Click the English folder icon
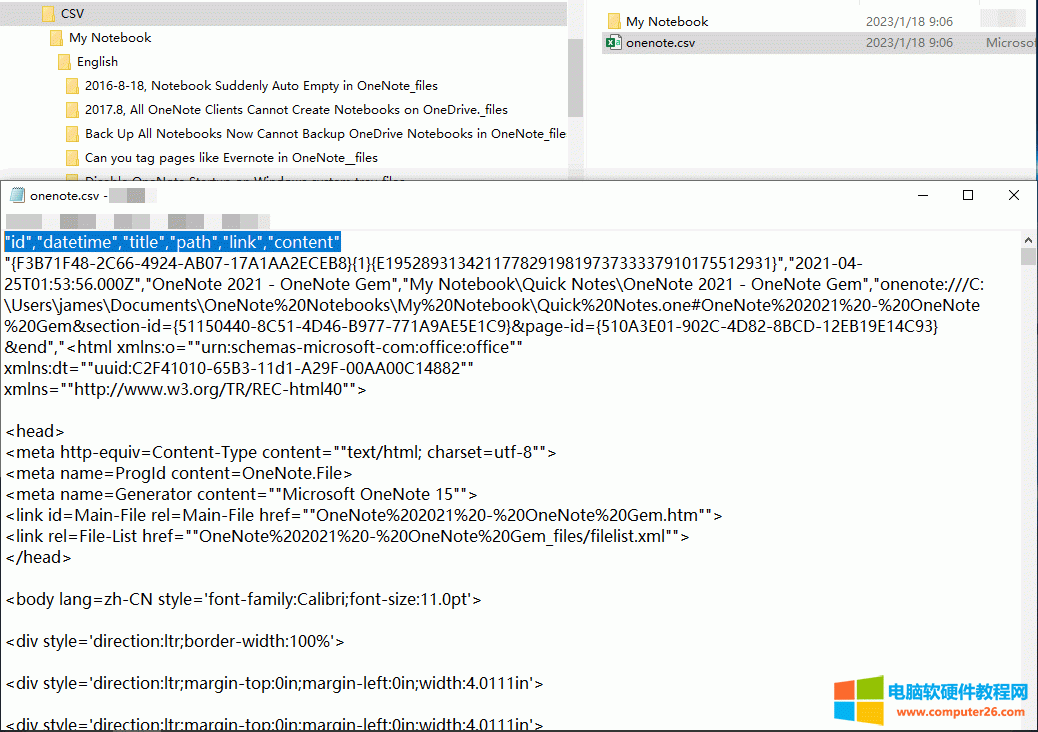 click(65, 61)
